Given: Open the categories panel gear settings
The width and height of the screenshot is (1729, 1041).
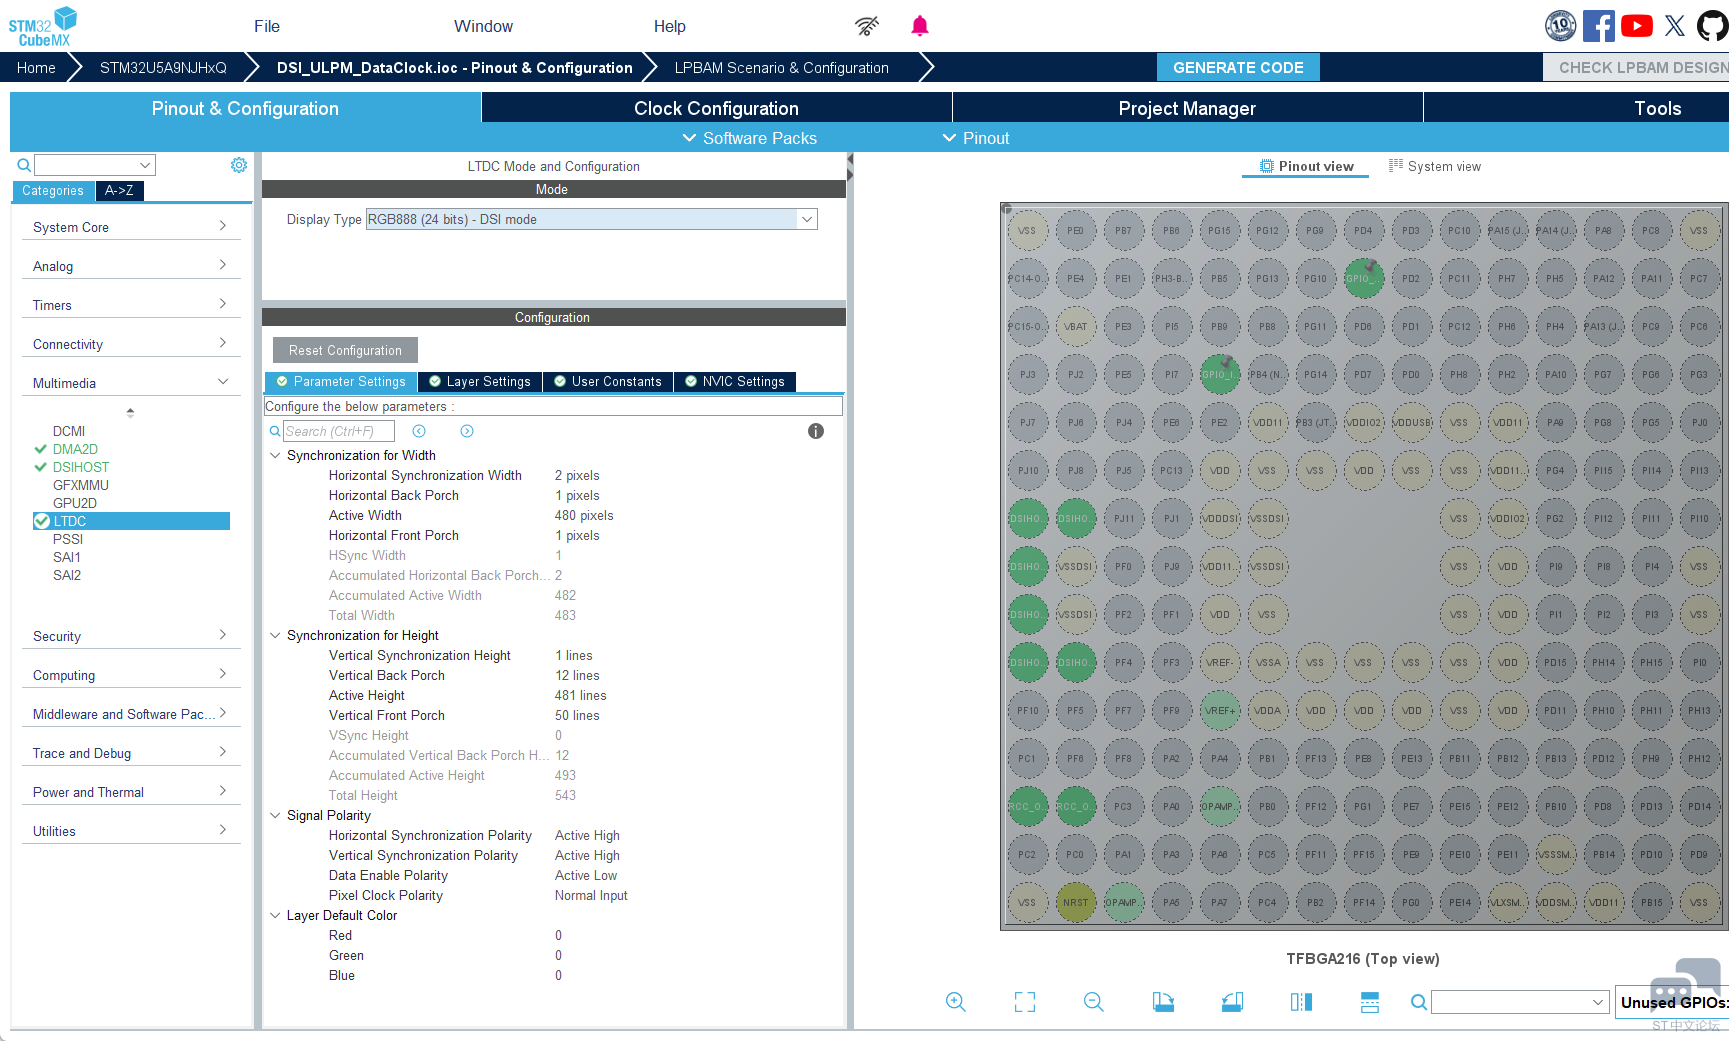Looking at the screenshot, I should point(239,165).
